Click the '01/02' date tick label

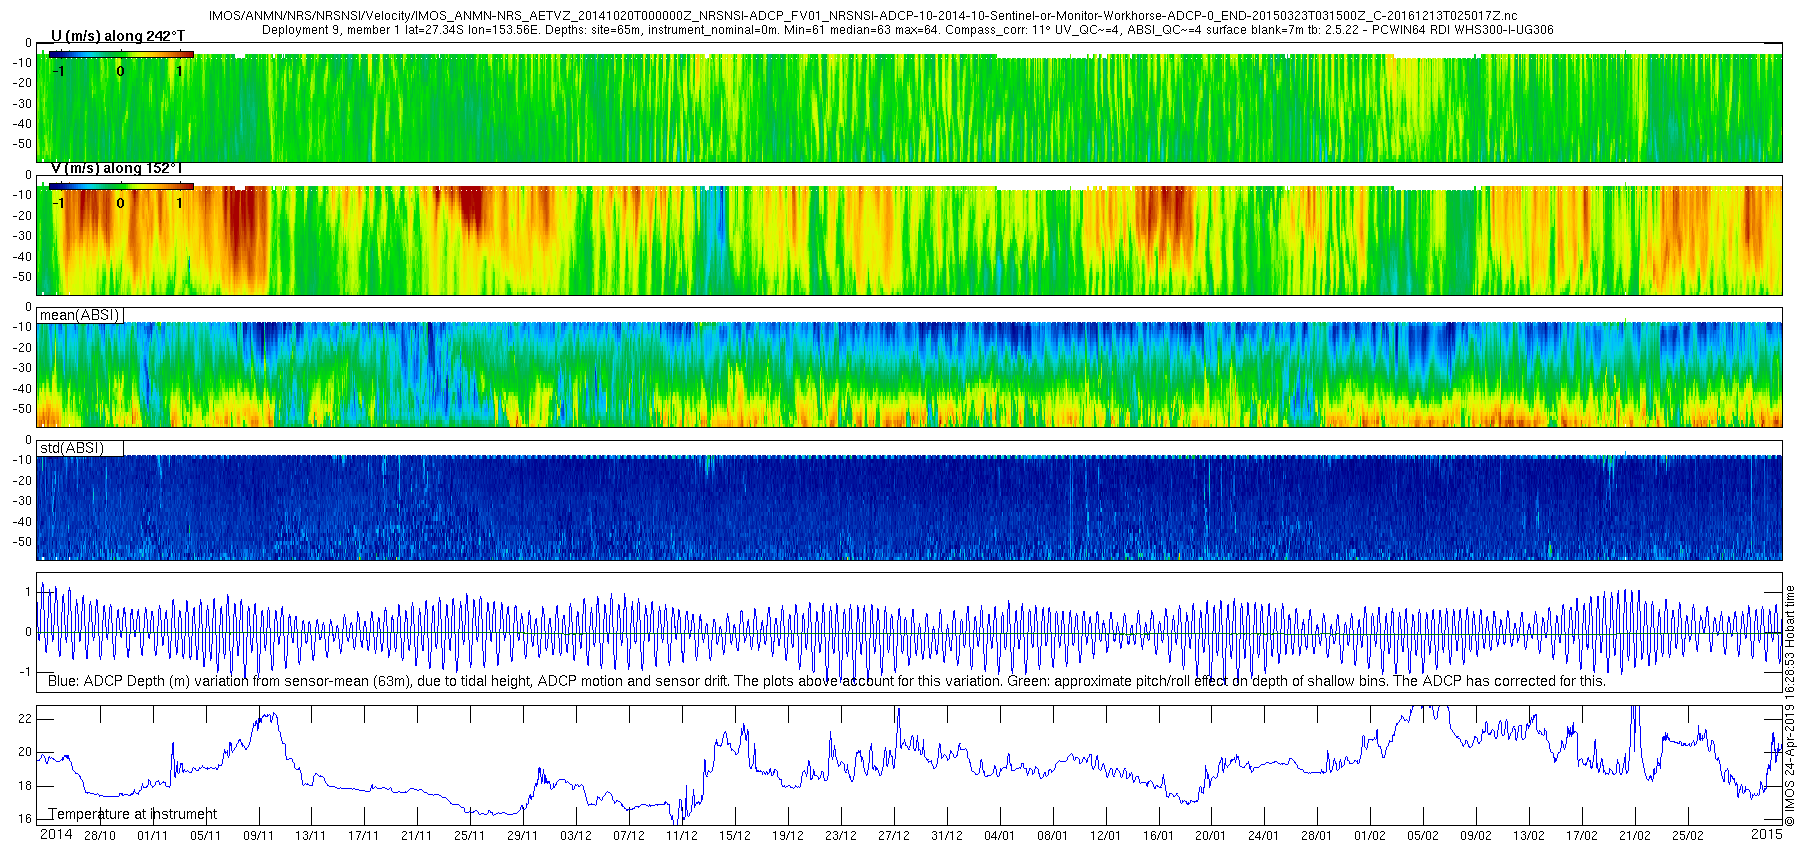(x=1370, y=836)
